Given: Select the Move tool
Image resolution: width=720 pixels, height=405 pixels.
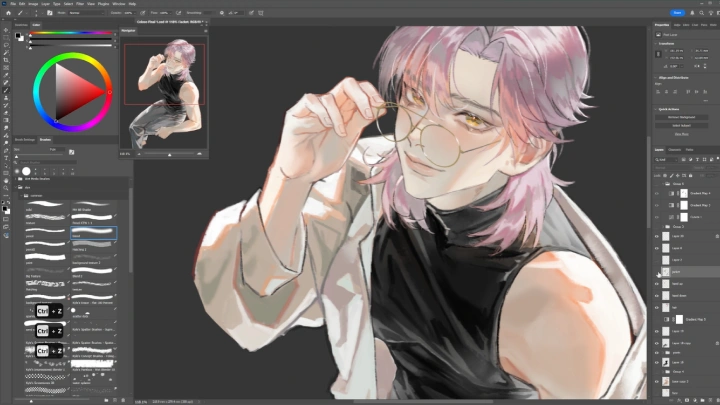Looking at the screenshot, I should pyautogui.click(x=6, y=30).
